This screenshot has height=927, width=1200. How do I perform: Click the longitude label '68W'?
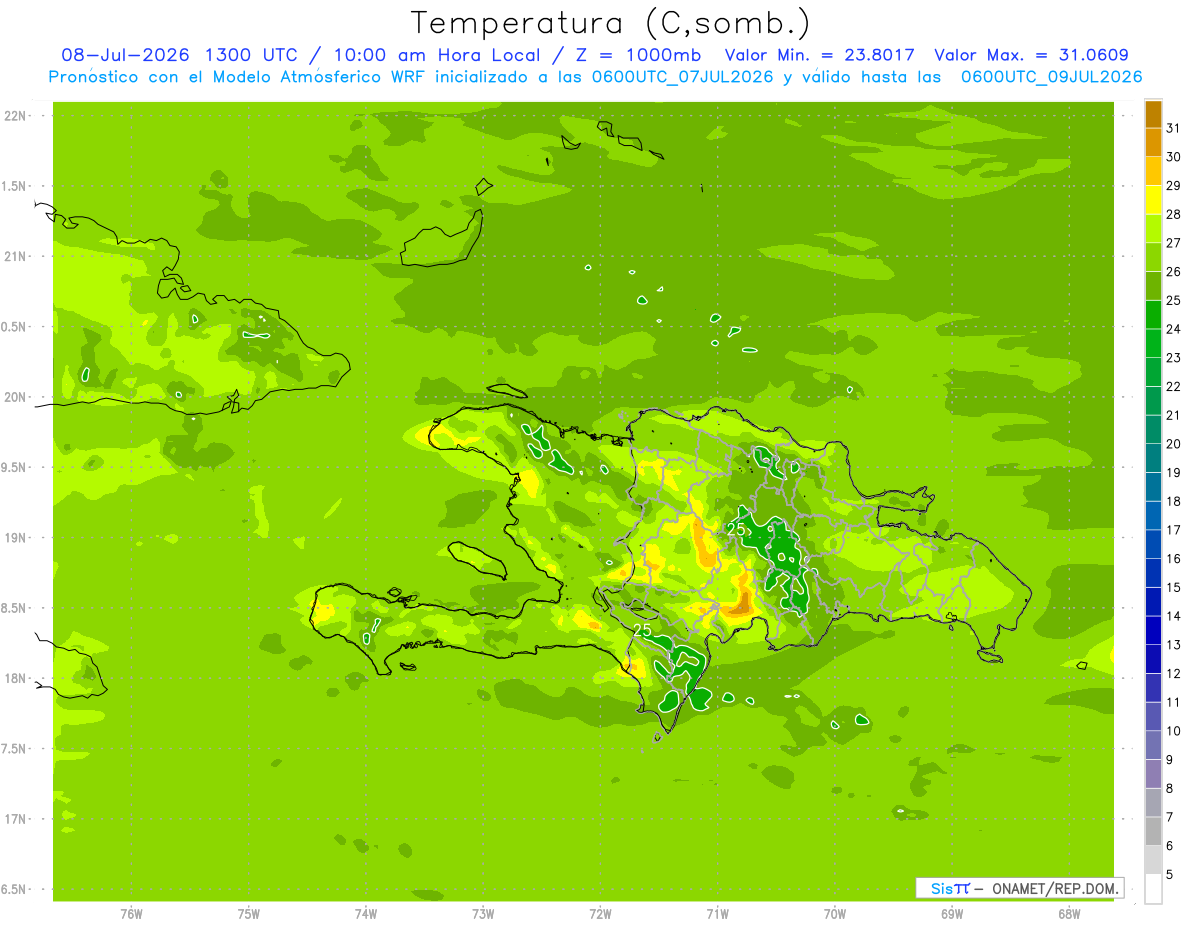[1069, 915]
